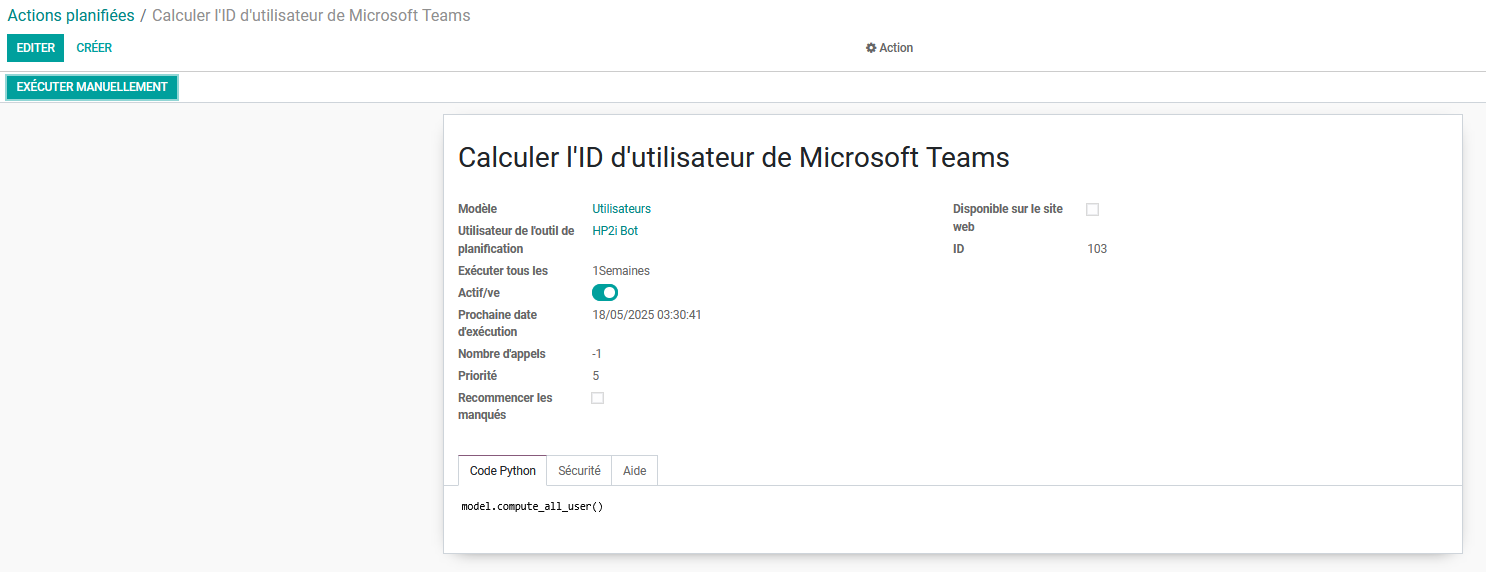Switch to the Code Python tab
1486x572 pixels.
(x=503, y=471)
